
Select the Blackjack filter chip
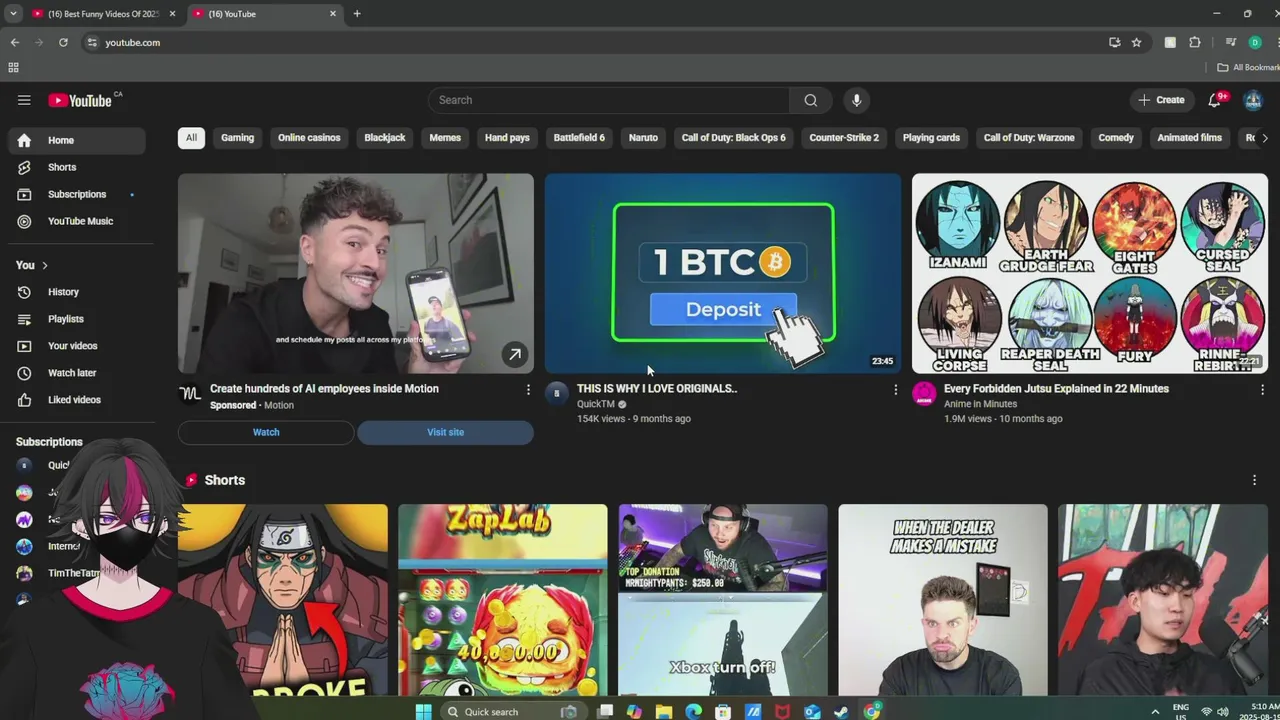(385, 138)
